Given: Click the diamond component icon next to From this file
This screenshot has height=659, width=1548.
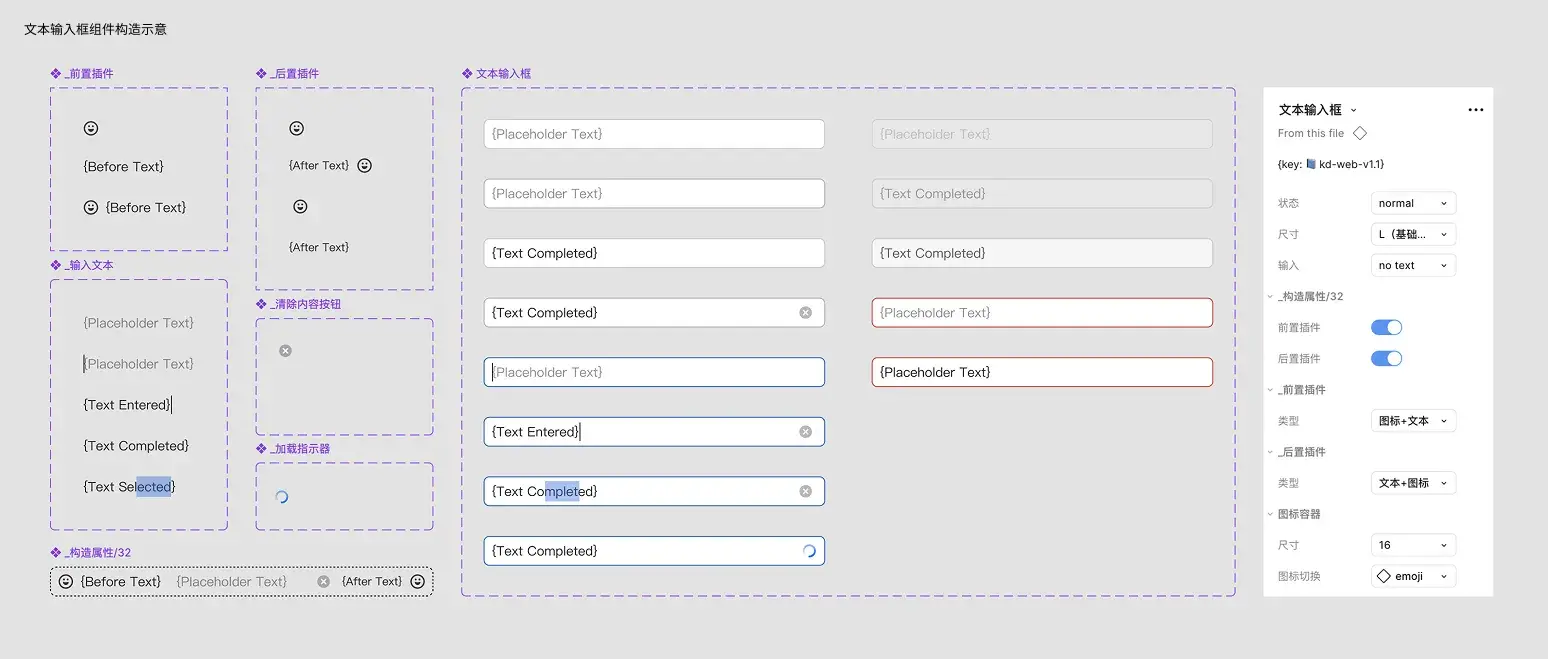Looking at the screenshot, I should tap(1360, 132).
